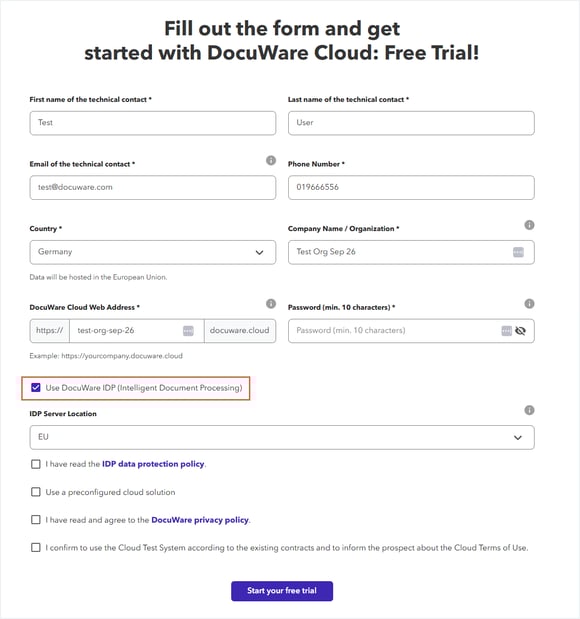The image size is (580, 619).
Task: Check the Cloud Test System confirmation box
Action: [x=36, y=548]
